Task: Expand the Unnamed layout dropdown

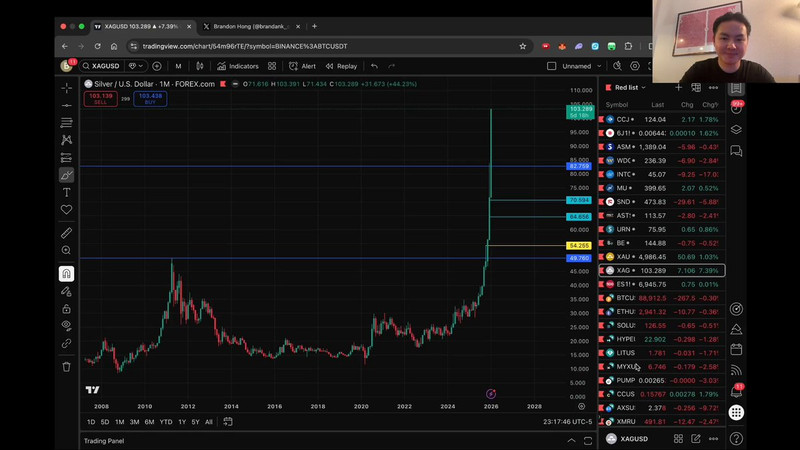Action: (581, 66)
